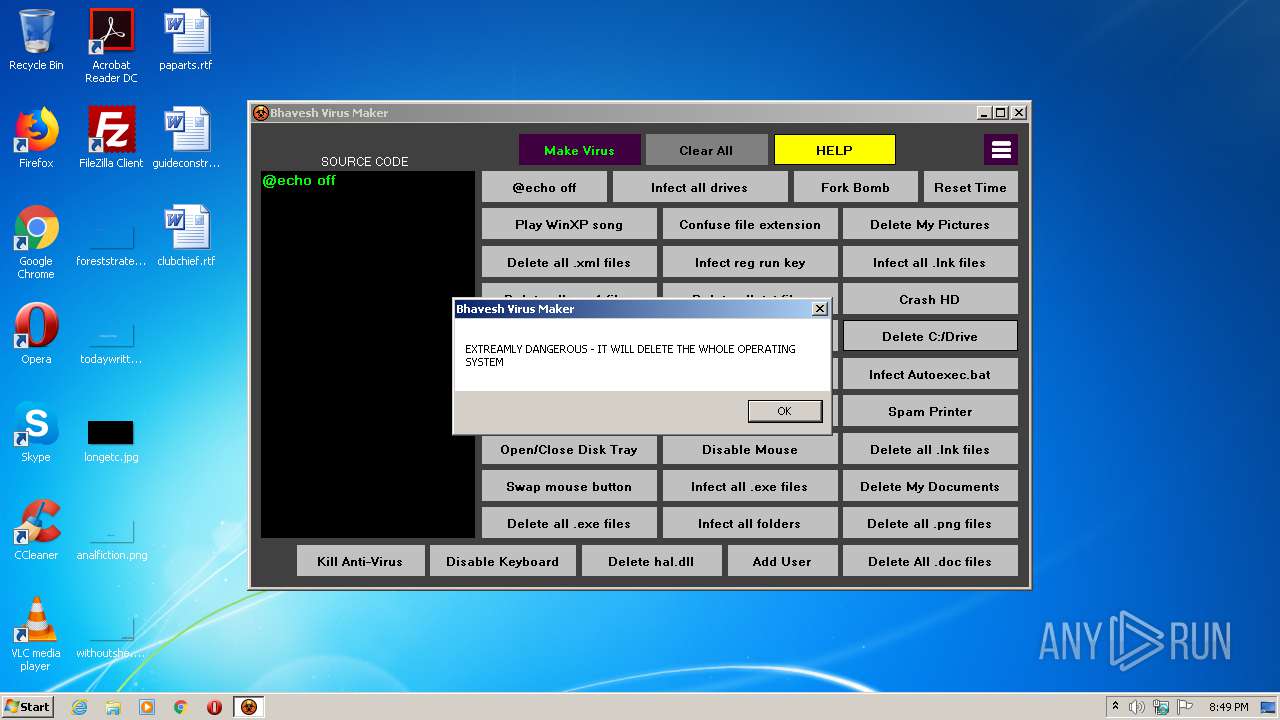Select the VLC media player desktop icon

(x=36, y=634)
